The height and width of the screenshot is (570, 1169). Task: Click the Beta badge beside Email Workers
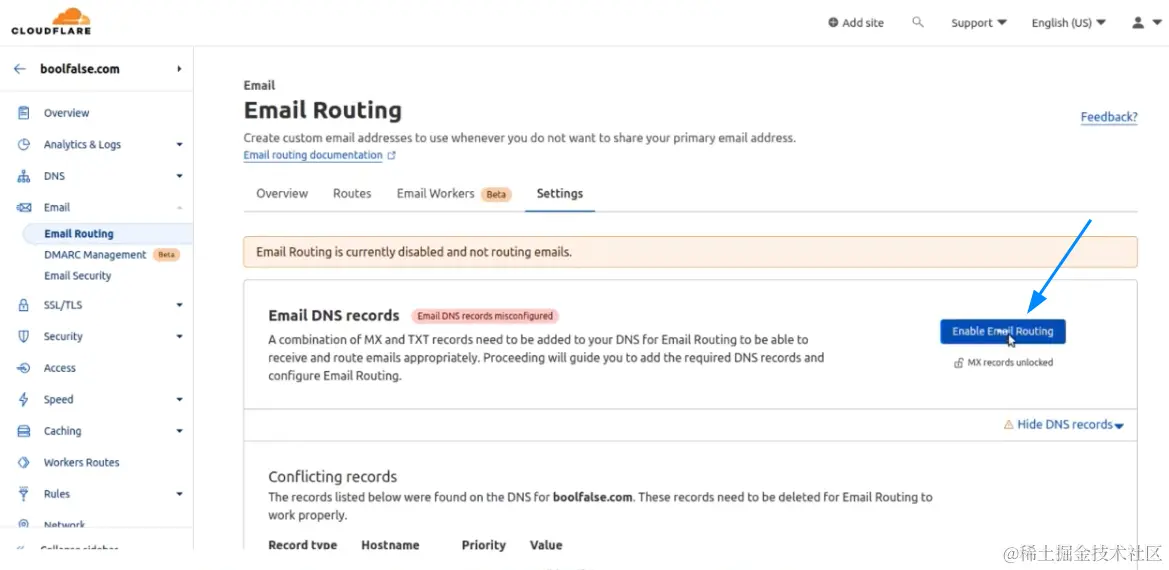(496, 194)
